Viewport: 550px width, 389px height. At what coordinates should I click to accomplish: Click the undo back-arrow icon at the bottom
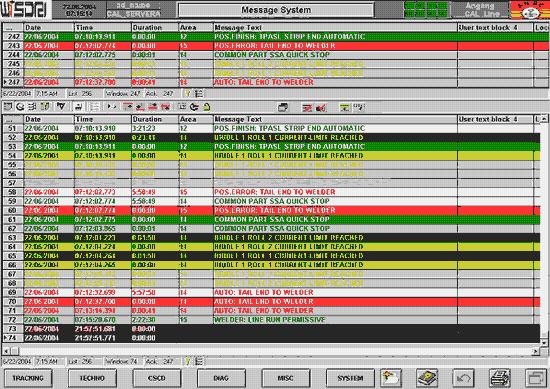pos(463,378)
